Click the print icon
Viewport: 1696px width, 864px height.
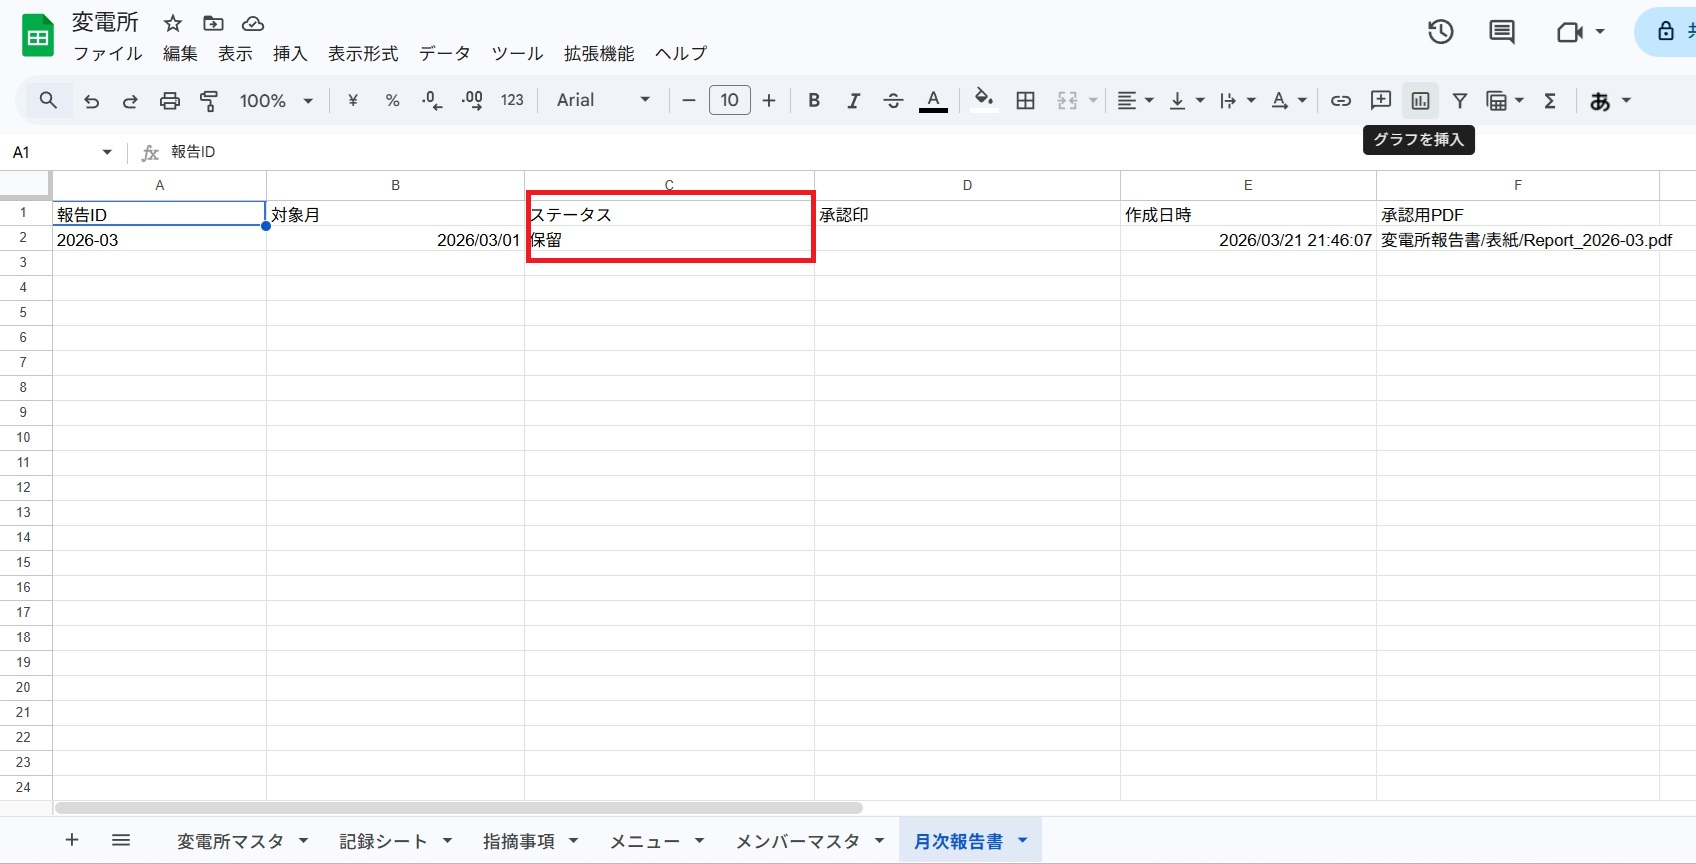[x=170, y=100]
